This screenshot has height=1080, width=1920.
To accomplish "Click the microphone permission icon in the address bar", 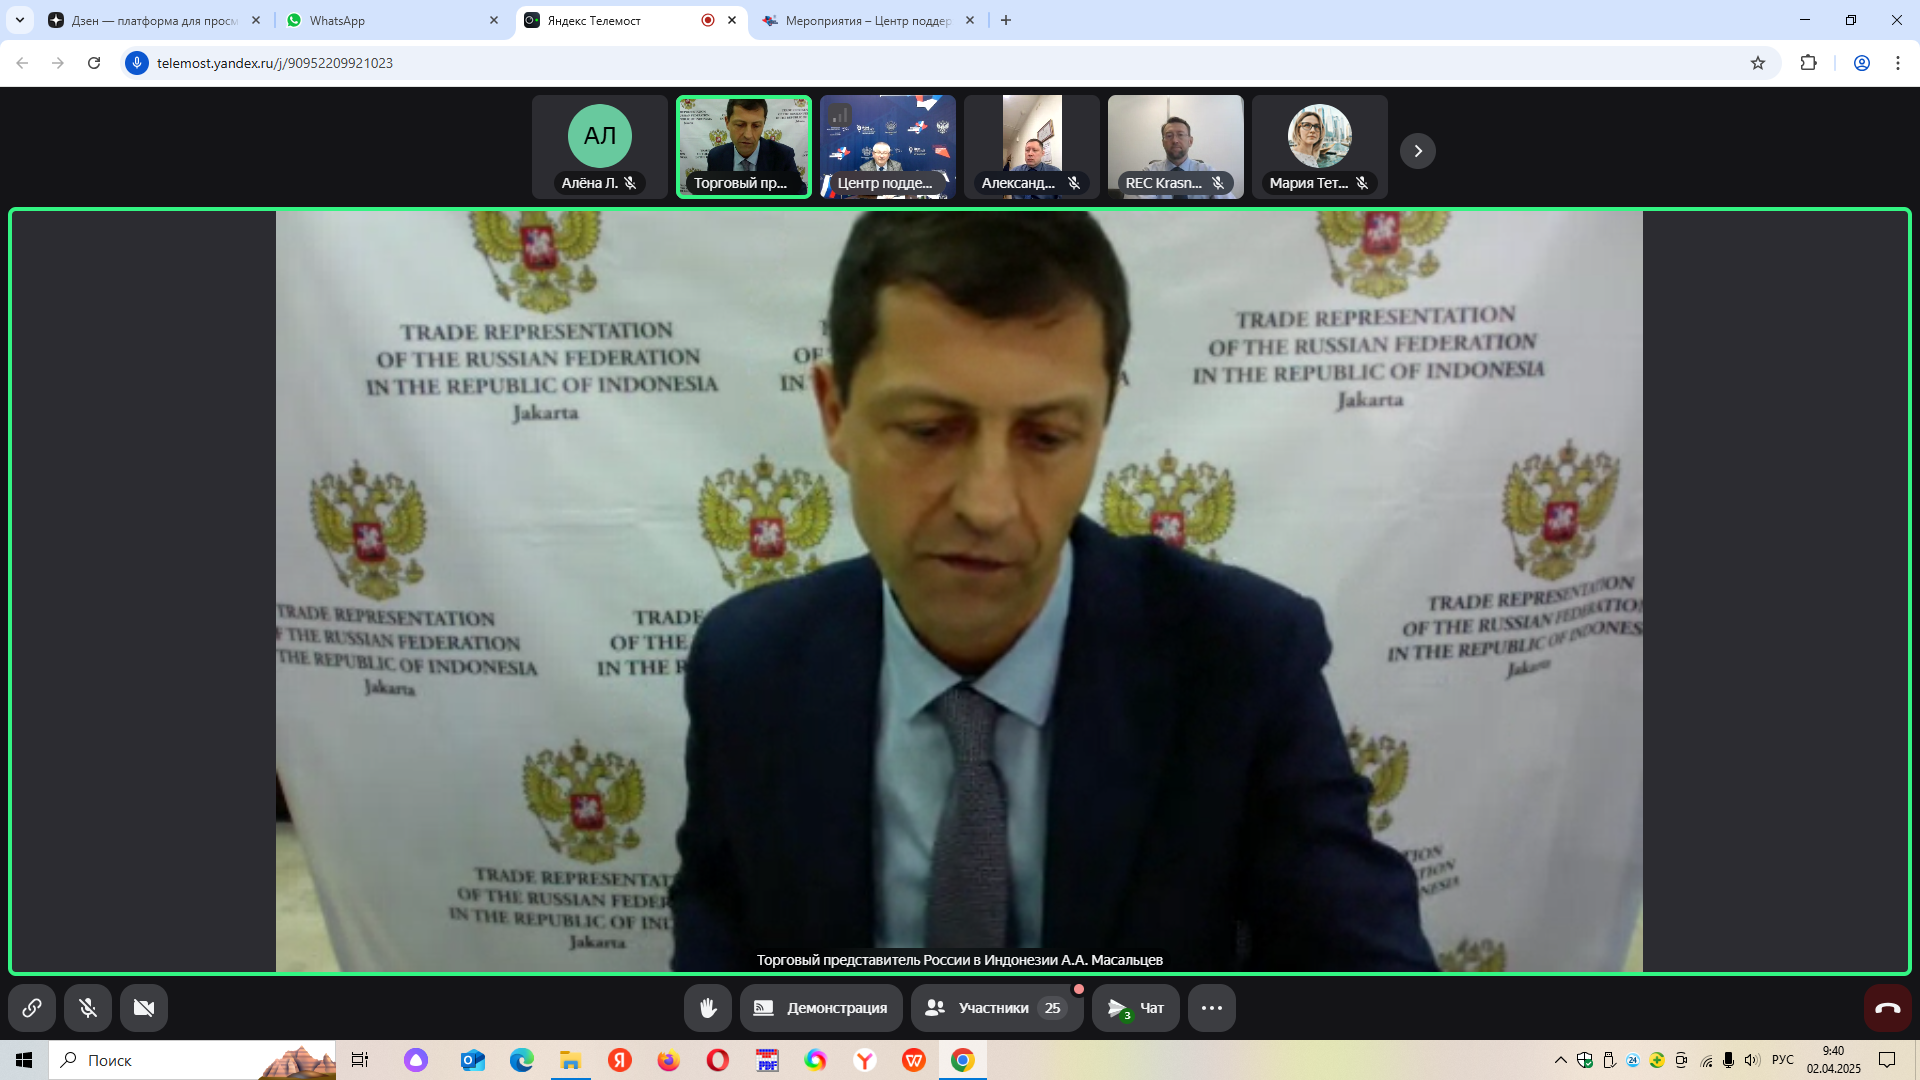I will point(137,63).
